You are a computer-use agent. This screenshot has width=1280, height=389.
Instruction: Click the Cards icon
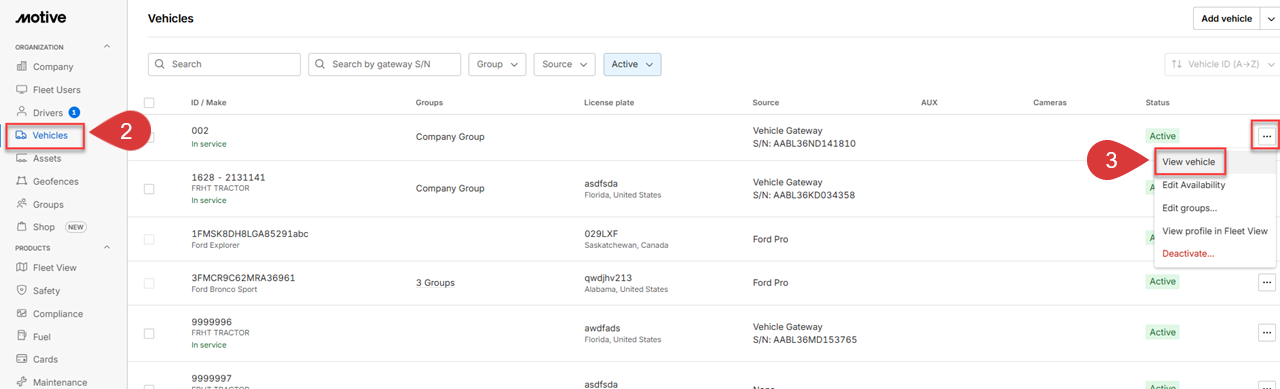(x=22, y=359)
